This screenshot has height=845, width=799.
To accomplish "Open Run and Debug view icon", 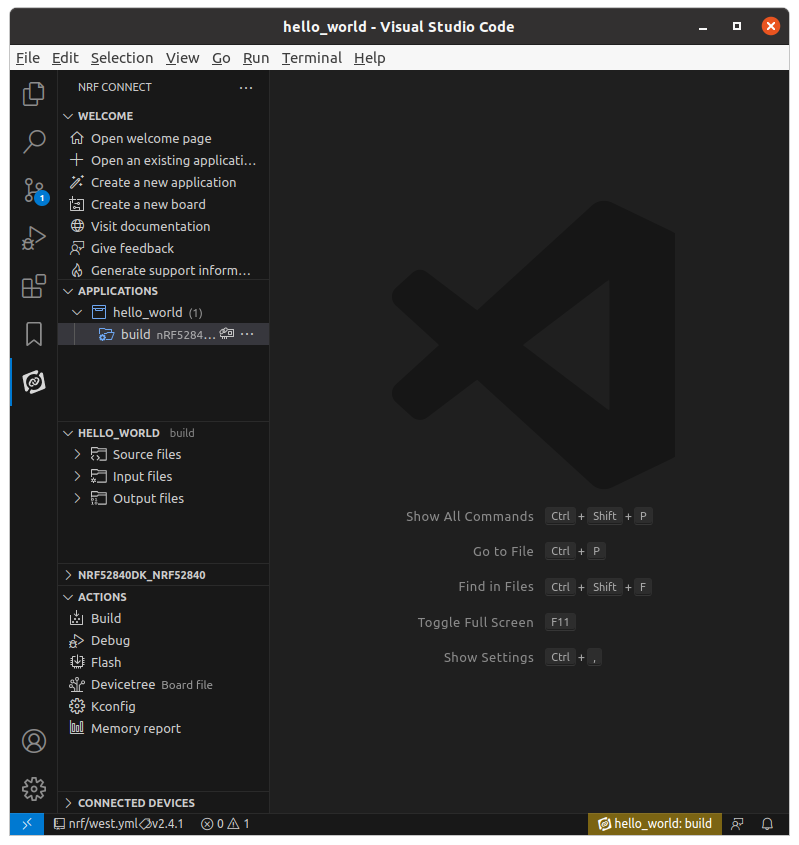I will click(x=33, y=238).
